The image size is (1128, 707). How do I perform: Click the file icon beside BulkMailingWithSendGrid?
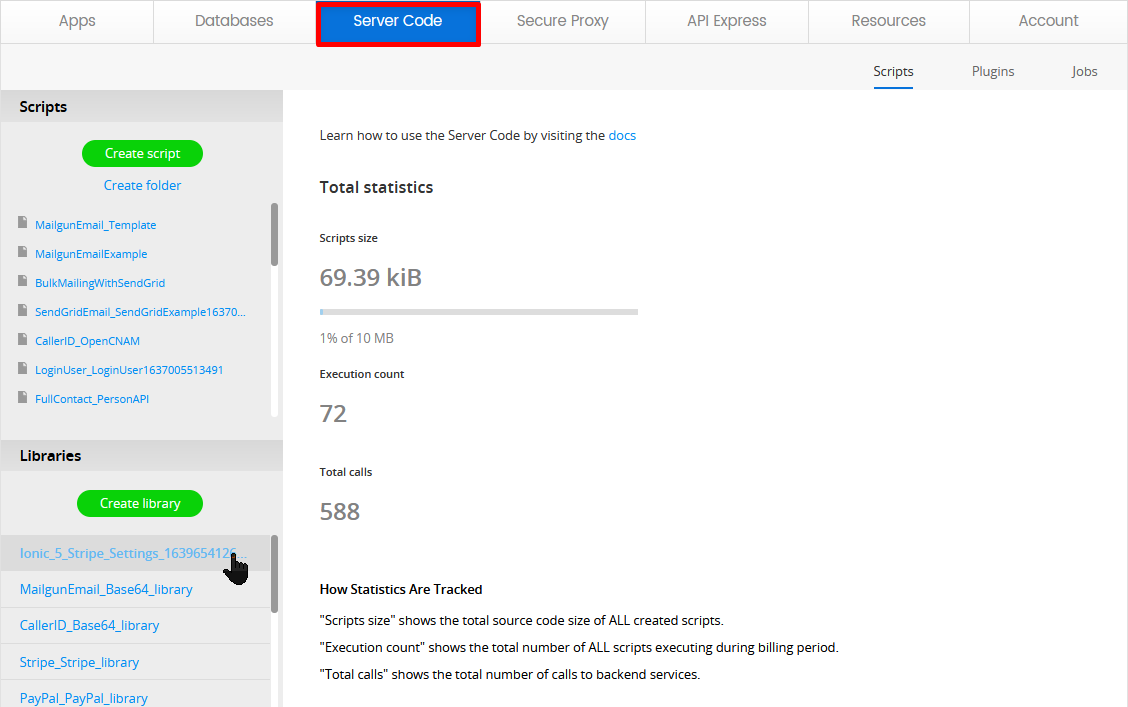coord(23,280)
